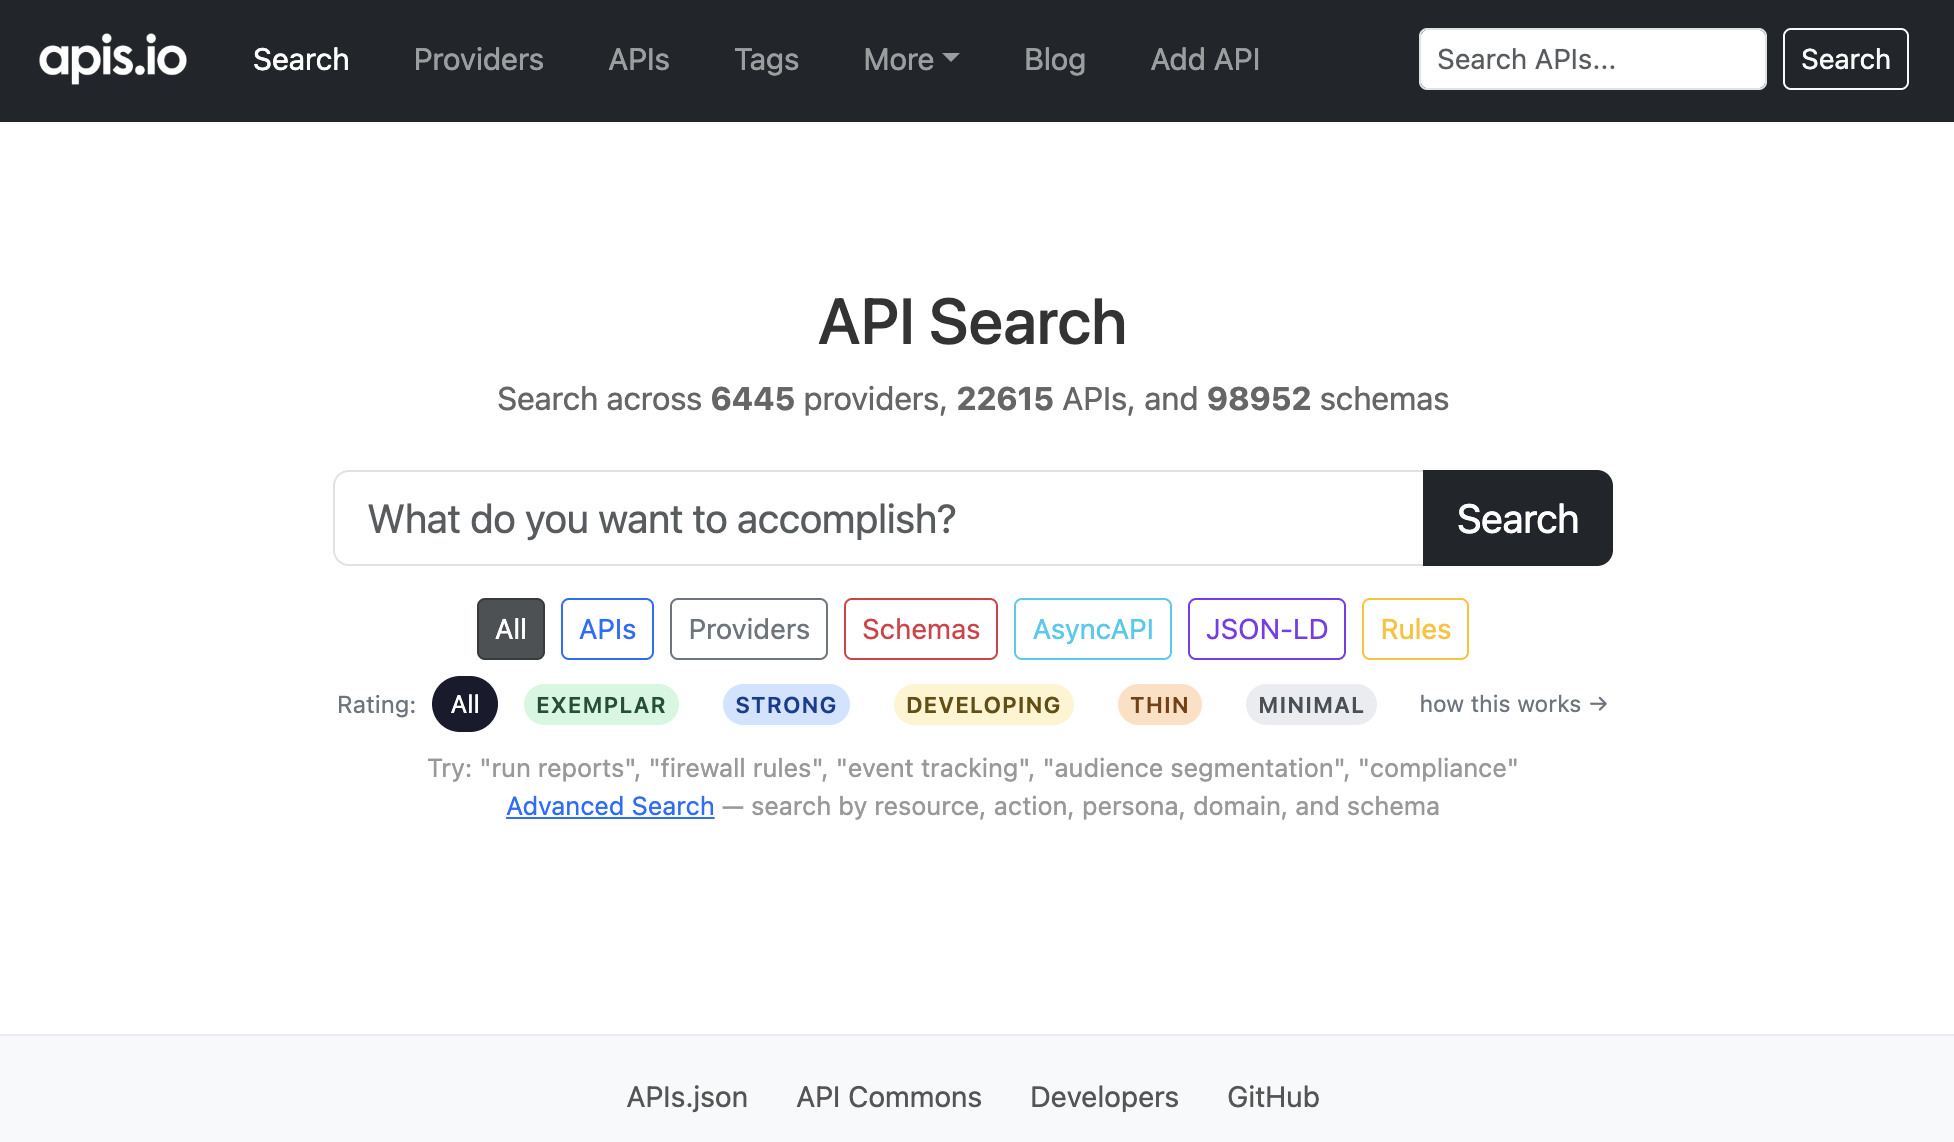Toggle the Schemas filter

coord(921,629)
